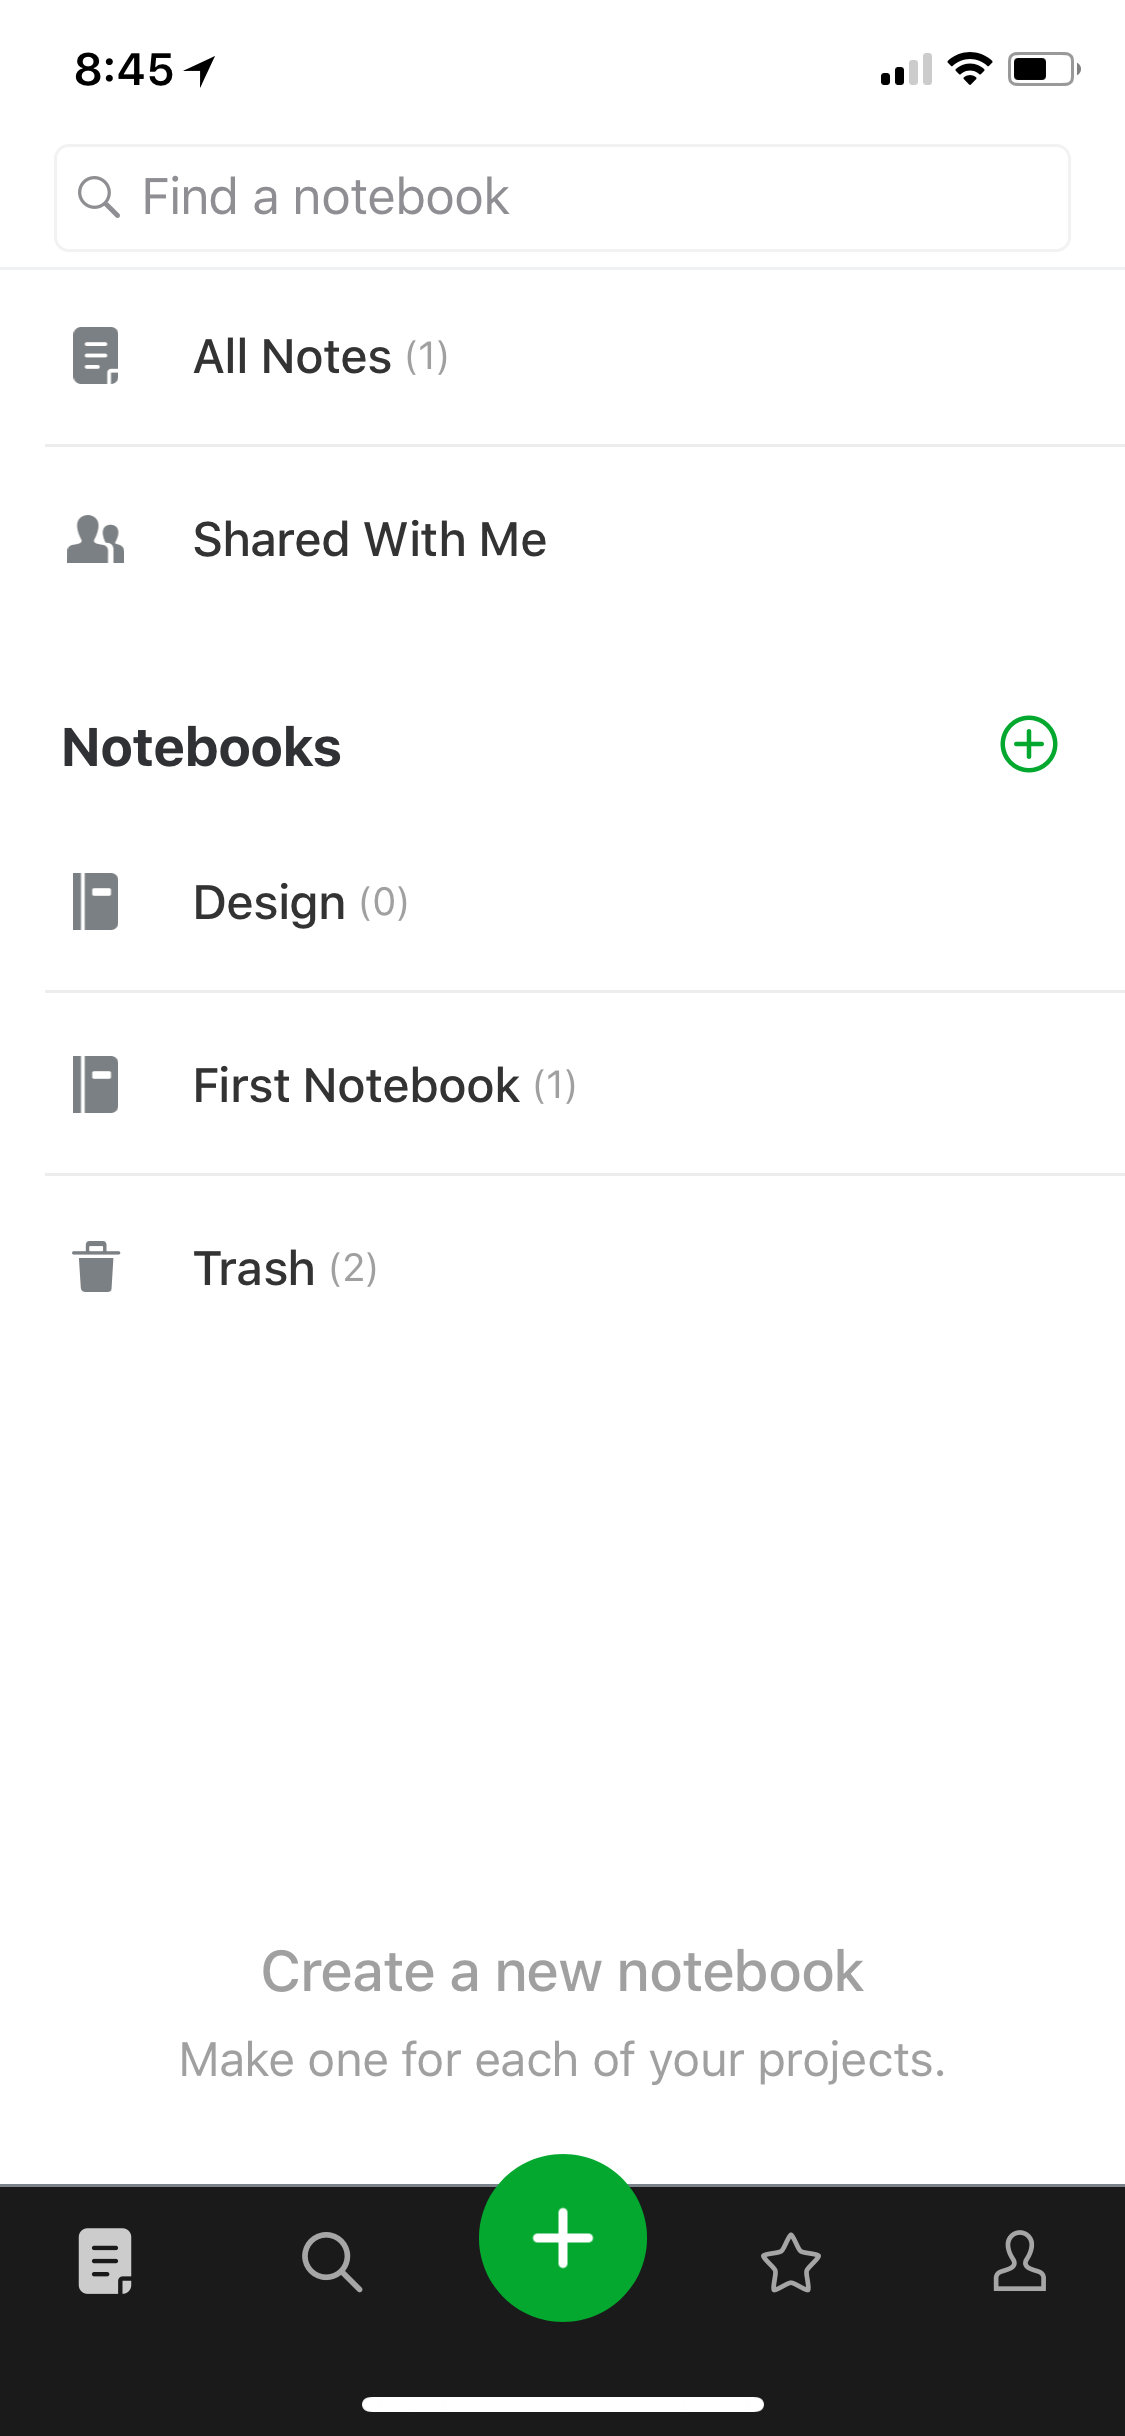
Task: Tap the All Notes document icon
Action: 96,356
